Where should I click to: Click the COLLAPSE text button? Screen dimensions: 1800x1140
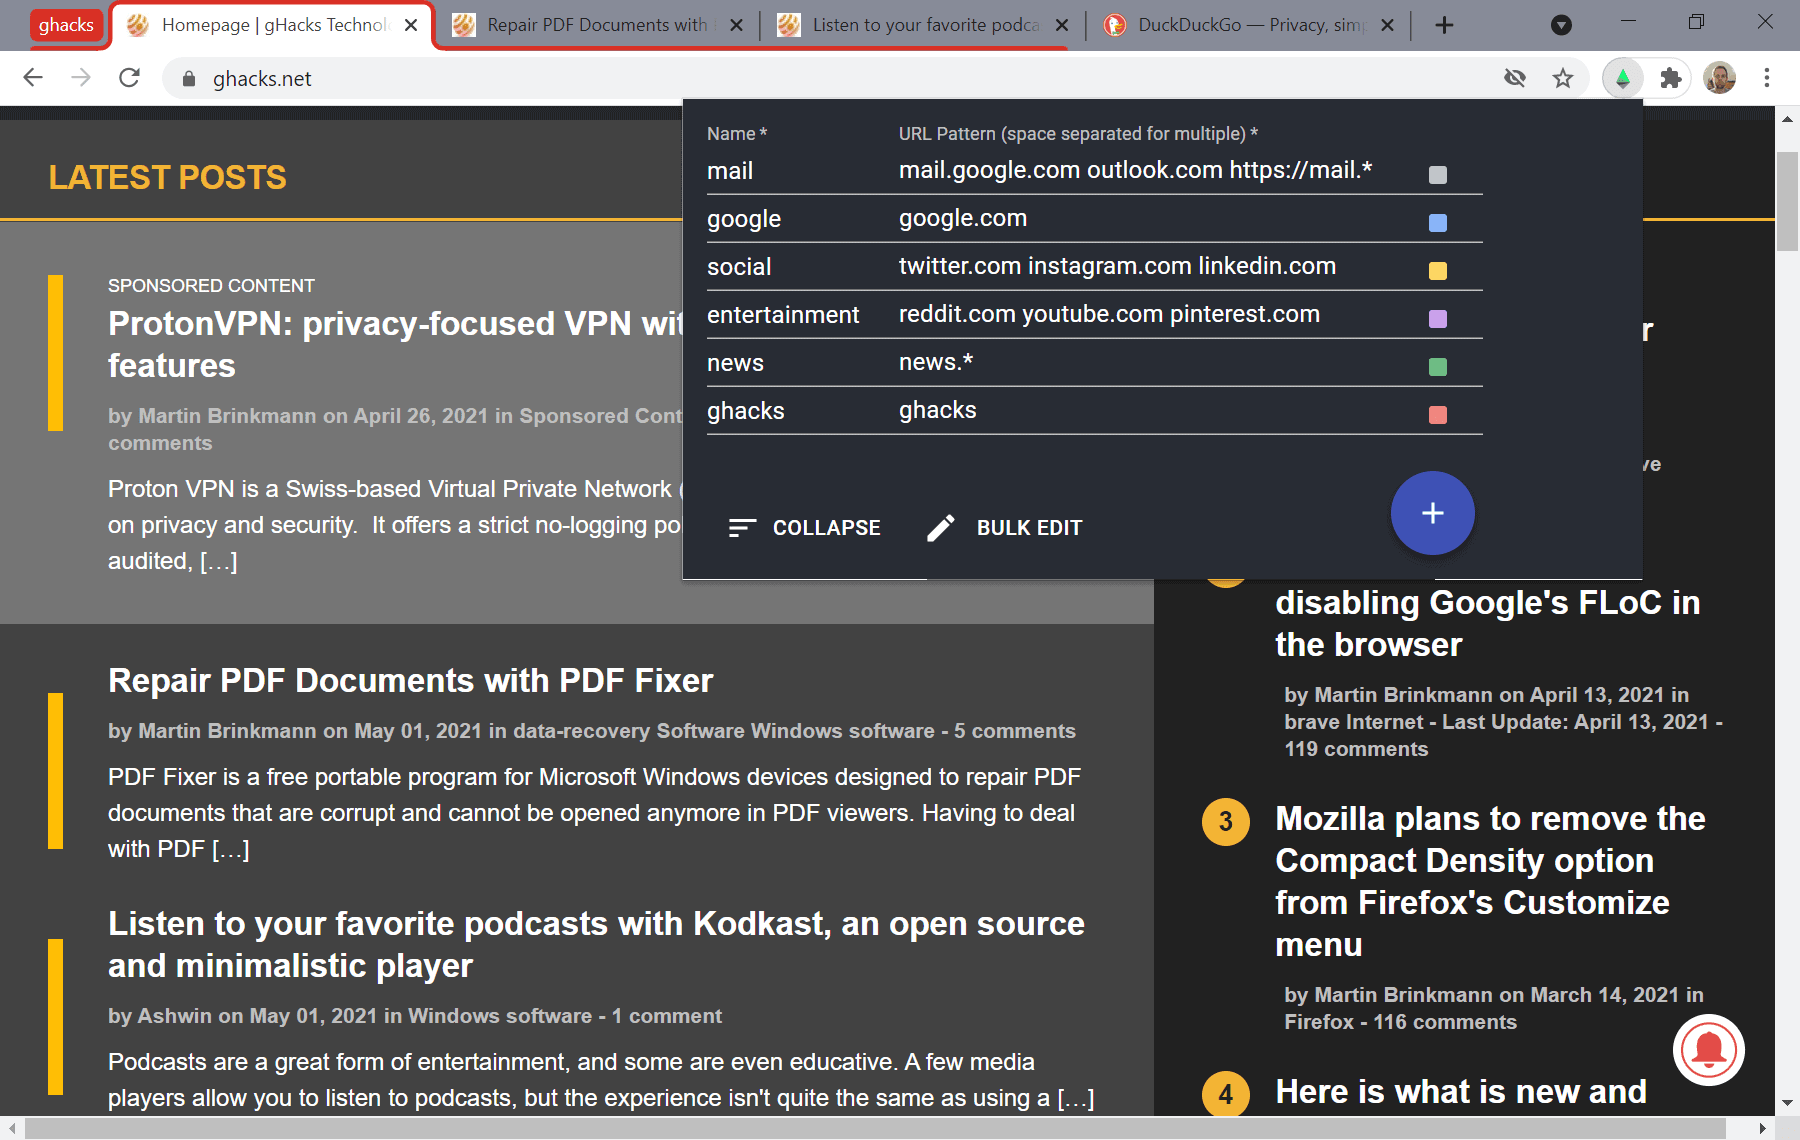coord(826,528)
